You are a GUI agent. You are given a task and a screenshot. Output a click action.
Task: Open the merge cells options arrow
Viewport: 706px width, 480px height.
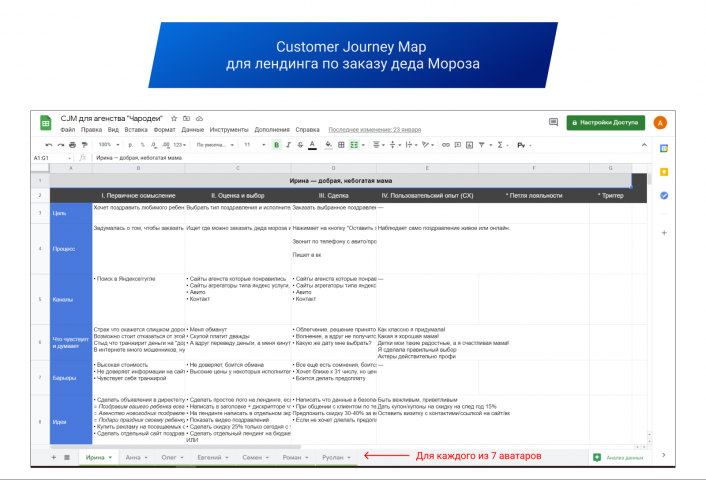pos(363,145)
